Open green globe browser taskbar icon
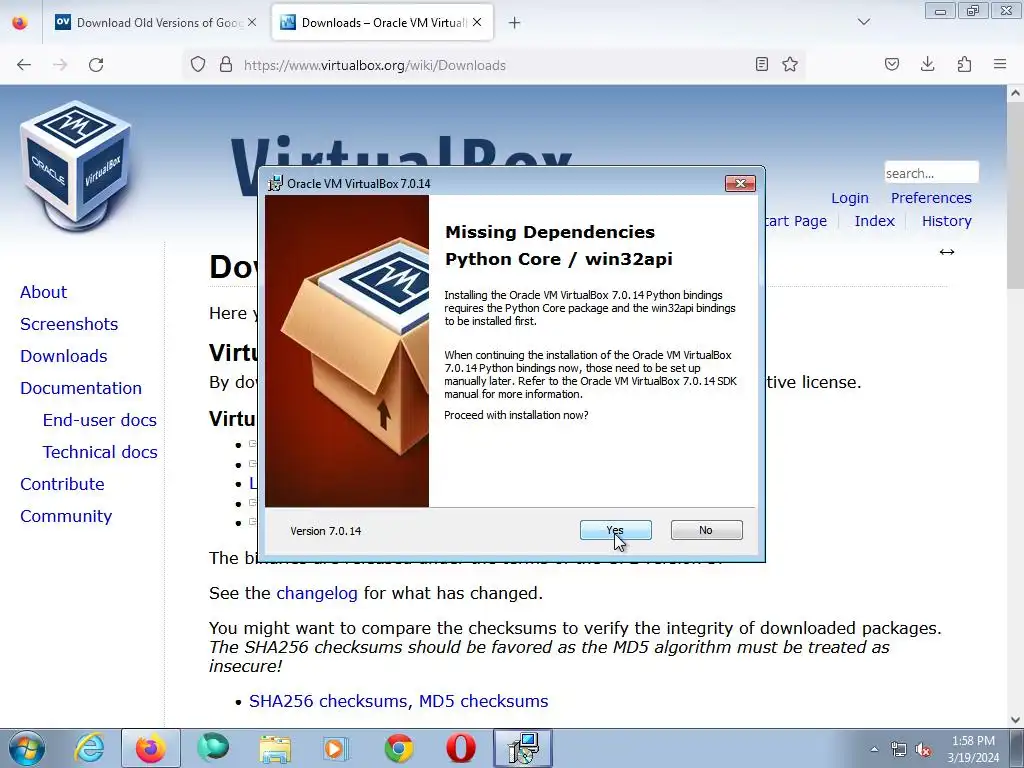Screen dimensions: 1024x768 pyautogui.click(x=213, y=748)
